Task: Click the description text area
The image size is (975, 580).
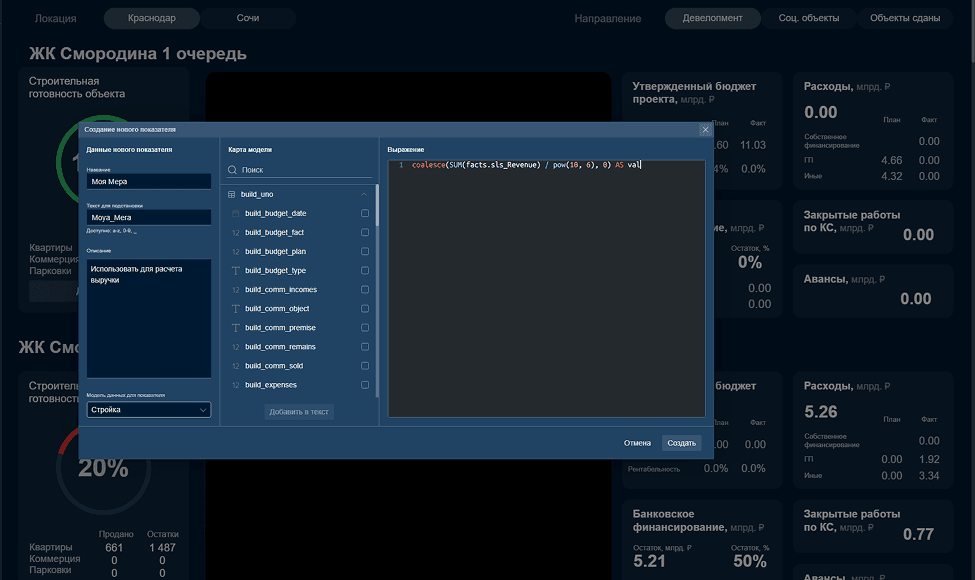Action: click(x=149, y=318)
